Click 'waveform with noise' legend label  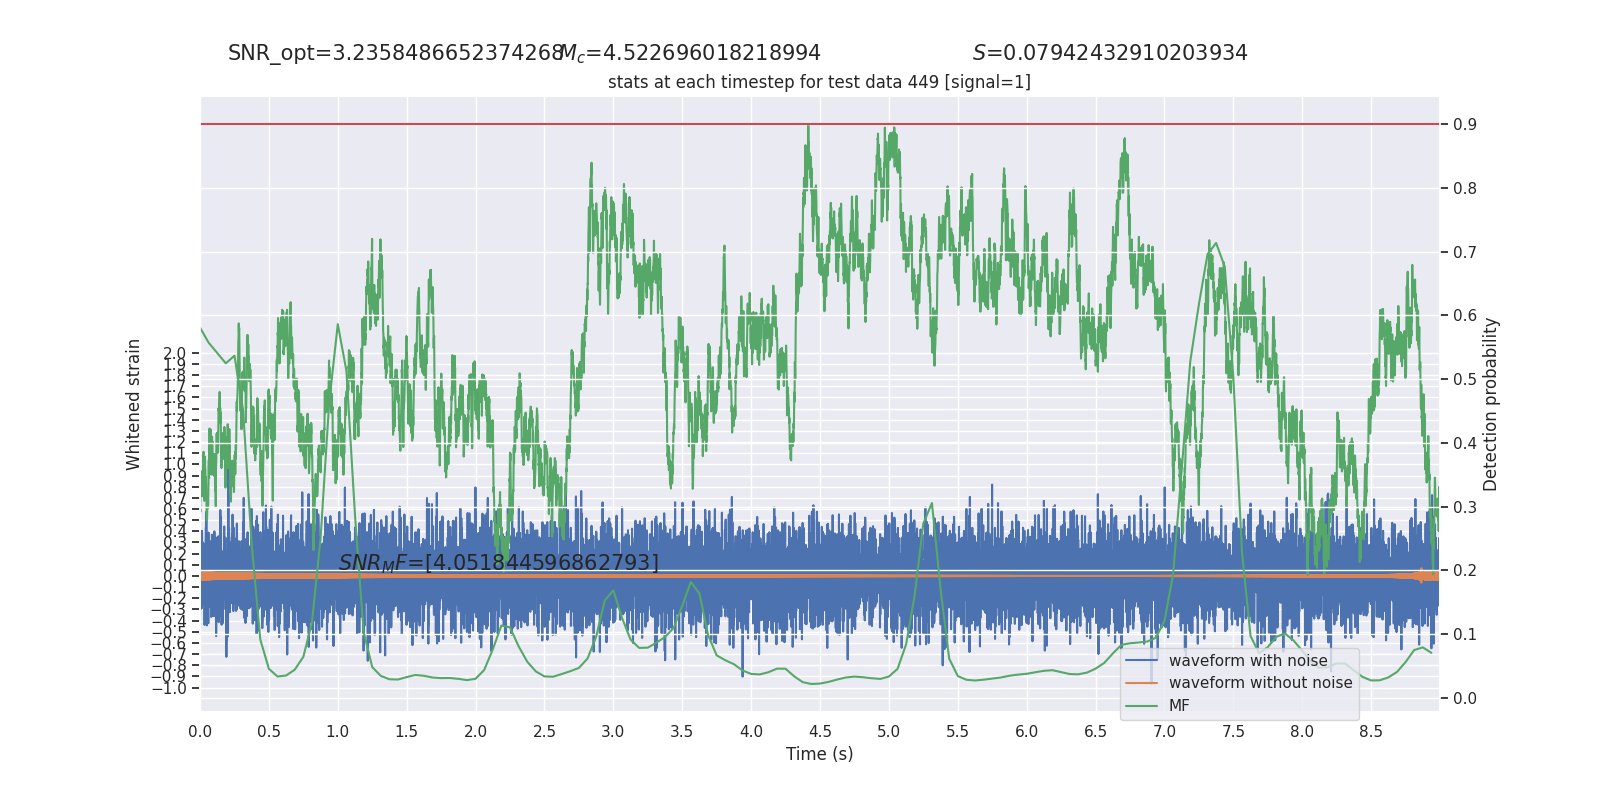1248,661
